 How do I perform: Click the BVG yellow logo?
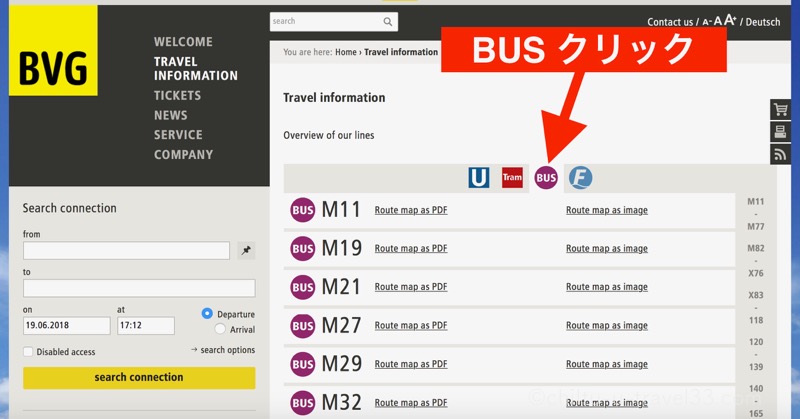(53, 51)
